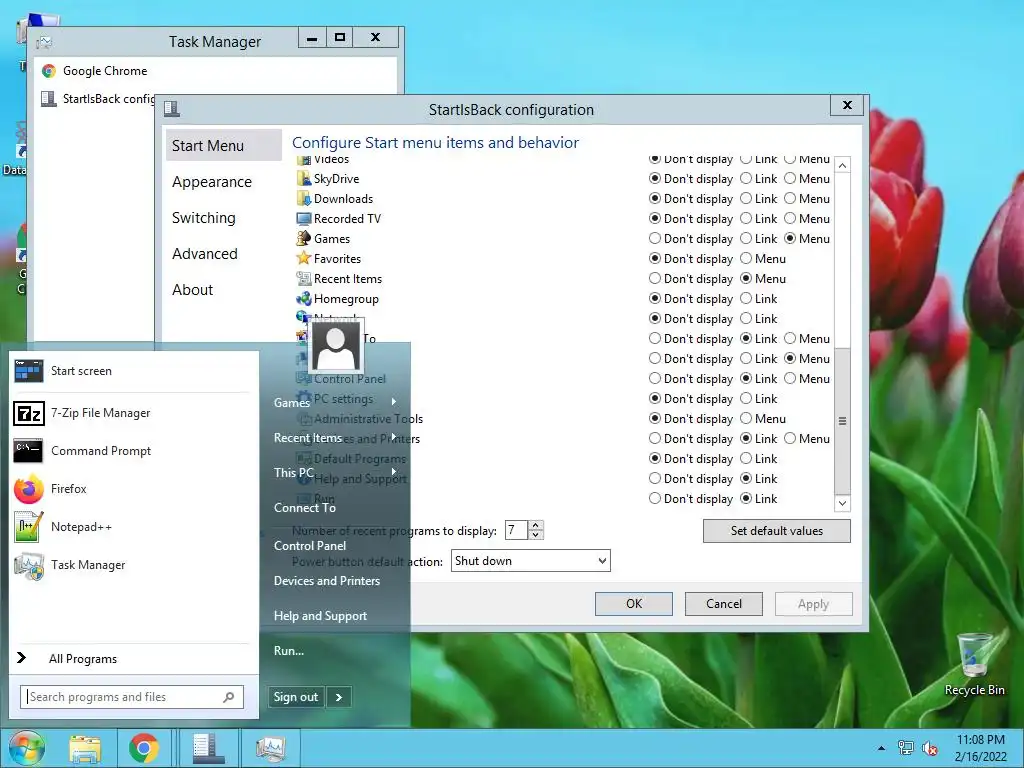This screenshot has height=768, width=1024.
Task: Set SkyDrive to Link
Action: point(746,178)
